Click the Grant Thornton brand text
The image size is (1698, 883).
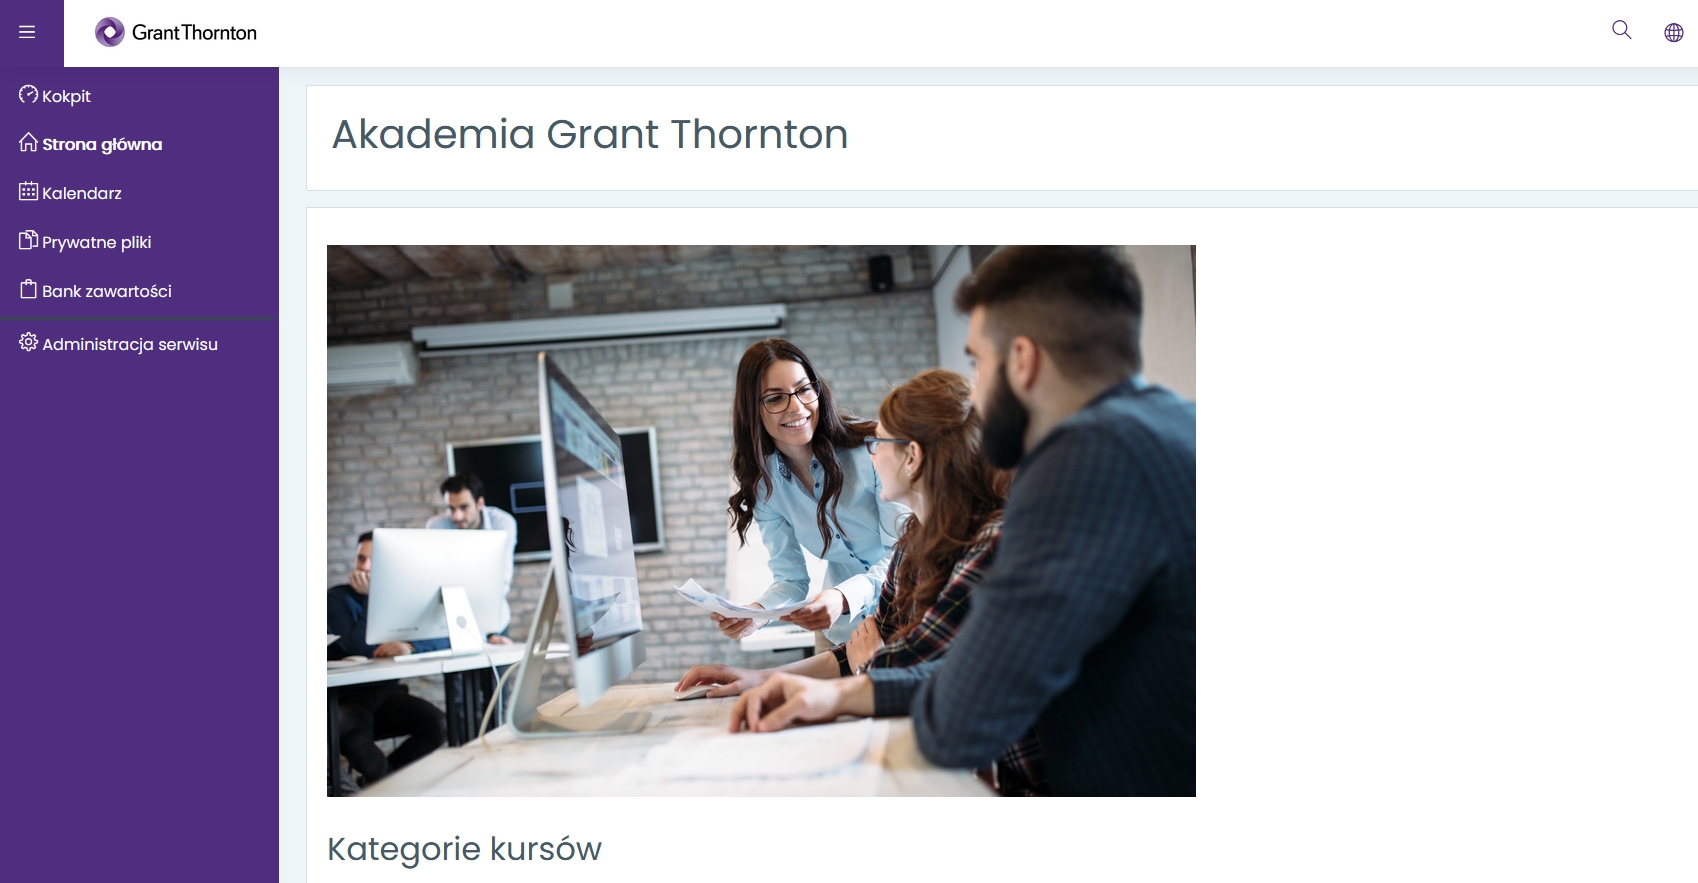coord(194,33)
